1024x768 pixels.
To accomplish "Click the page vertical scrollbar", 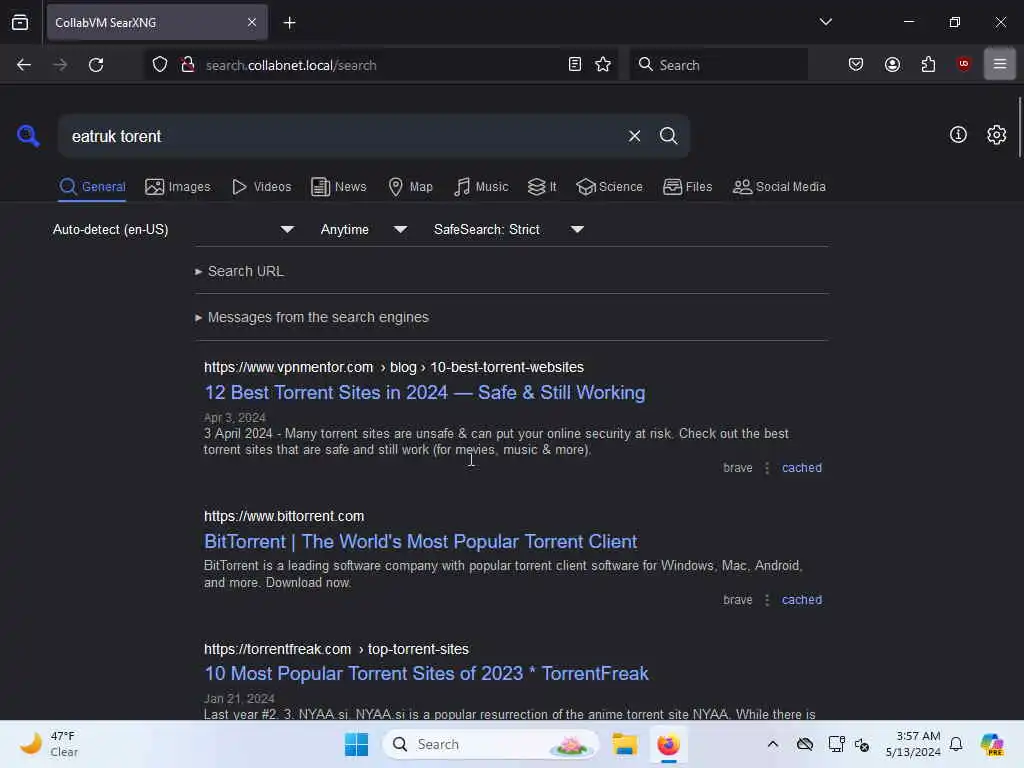I will [1019, 127].
